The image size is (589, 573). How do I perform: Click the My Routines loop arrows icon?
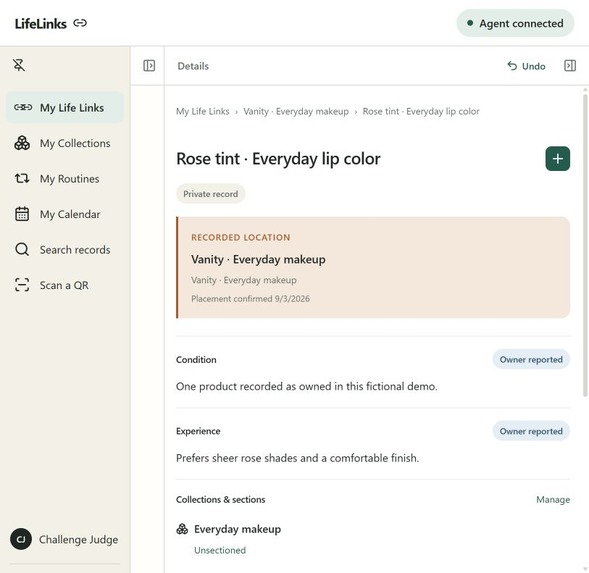tap(22, 178)
